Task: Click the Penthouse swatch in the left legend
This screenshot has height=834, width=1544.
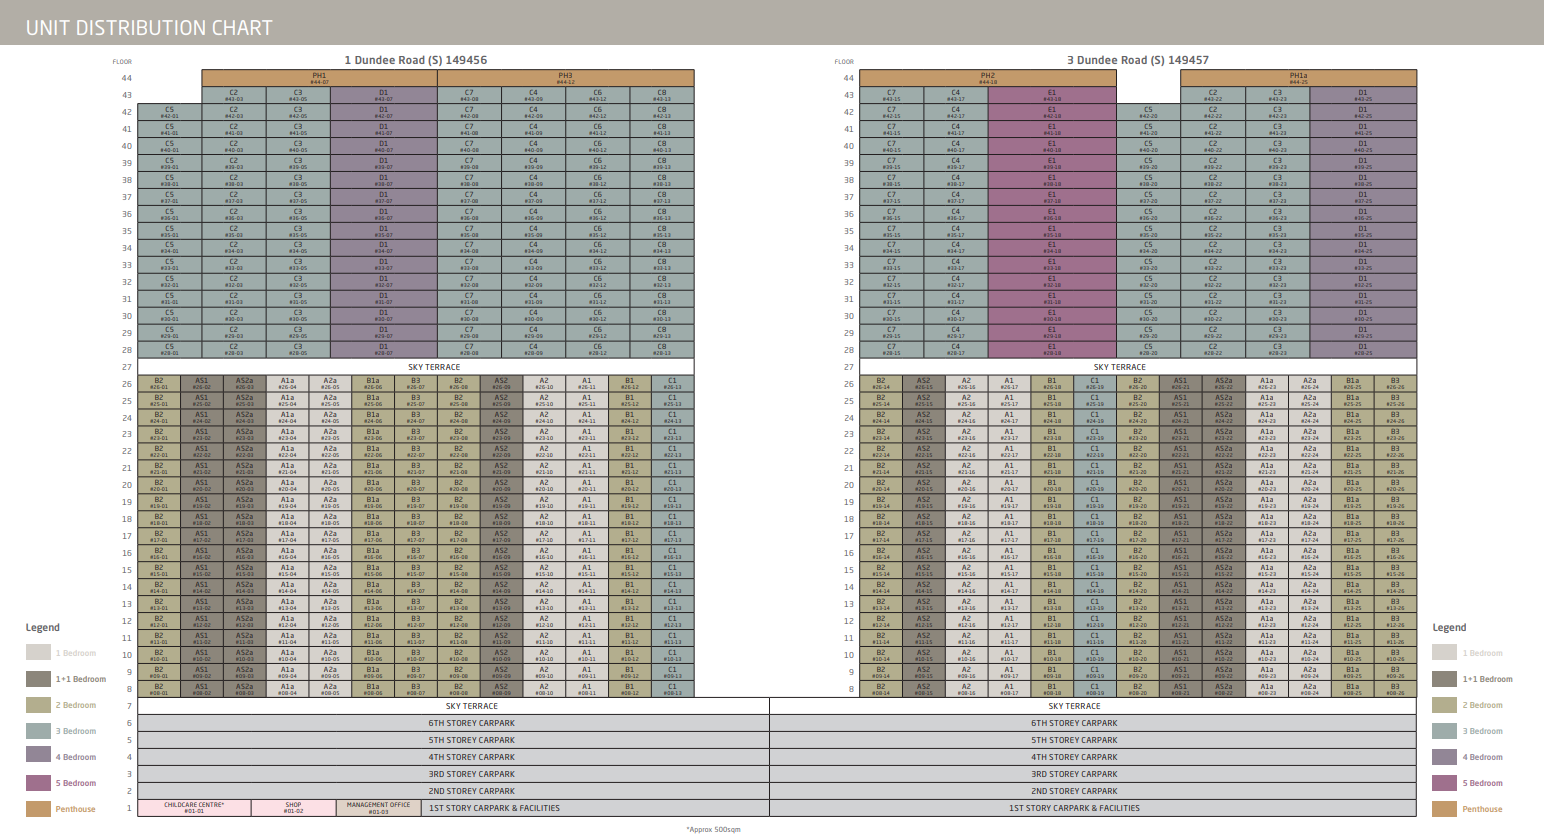Action: pos(38,809)
